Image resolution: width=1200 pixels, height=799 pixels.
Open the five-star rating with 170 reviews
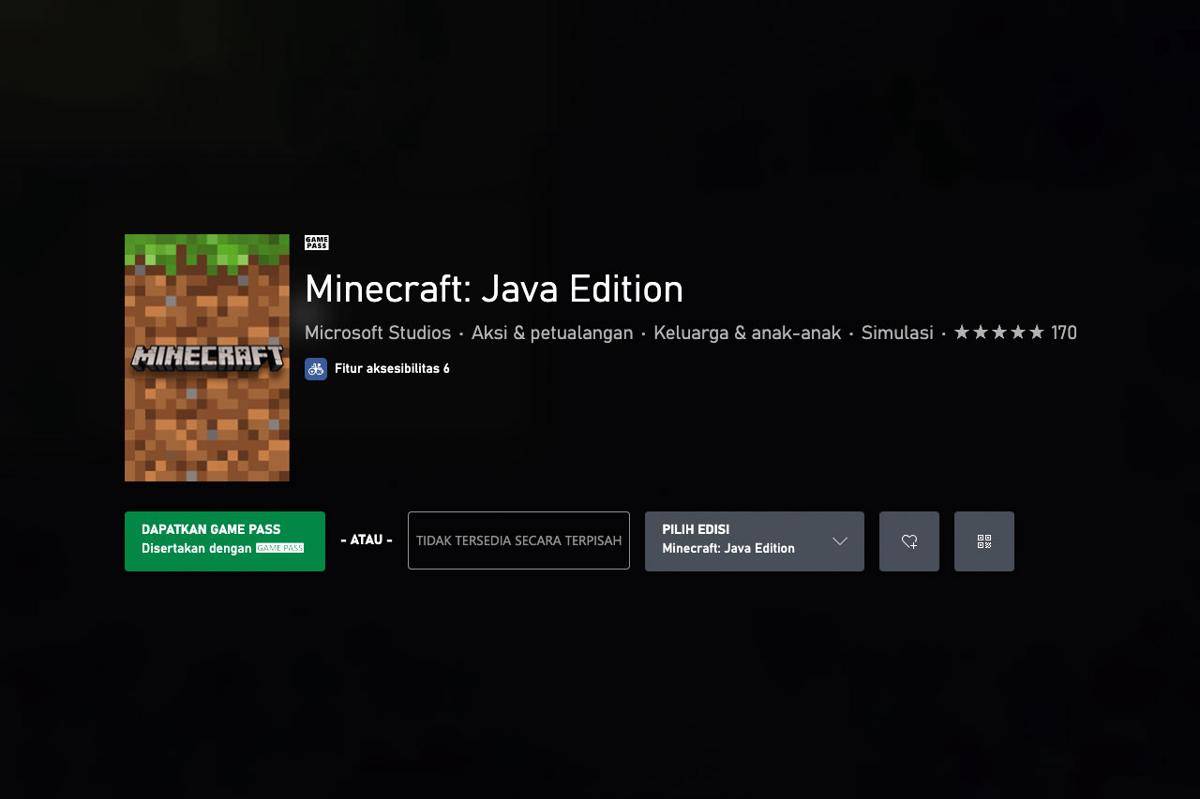click(x=1015, y=333)
